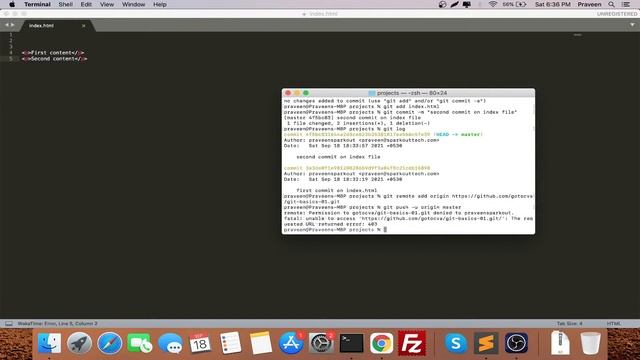Screen dimensions: 640x360
Task: Open the Apple menu
Action: (12, 4)
